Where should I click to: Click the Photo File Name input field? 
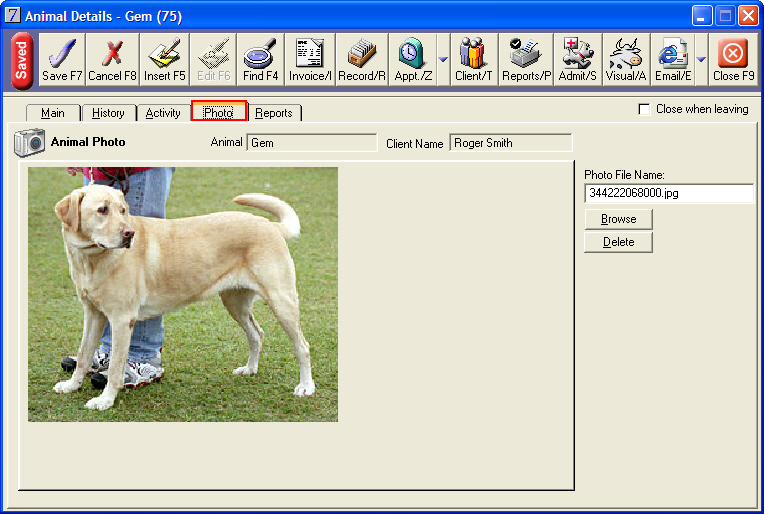669,193
